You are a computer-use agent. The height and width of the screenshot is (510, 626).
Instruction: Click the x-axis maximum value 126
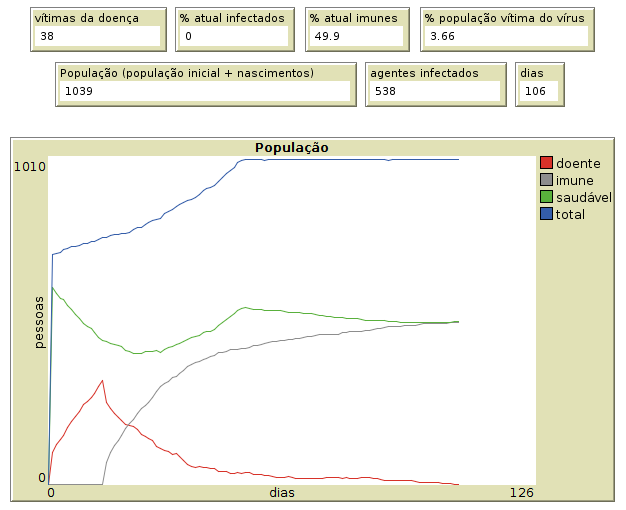click(522, 492)
